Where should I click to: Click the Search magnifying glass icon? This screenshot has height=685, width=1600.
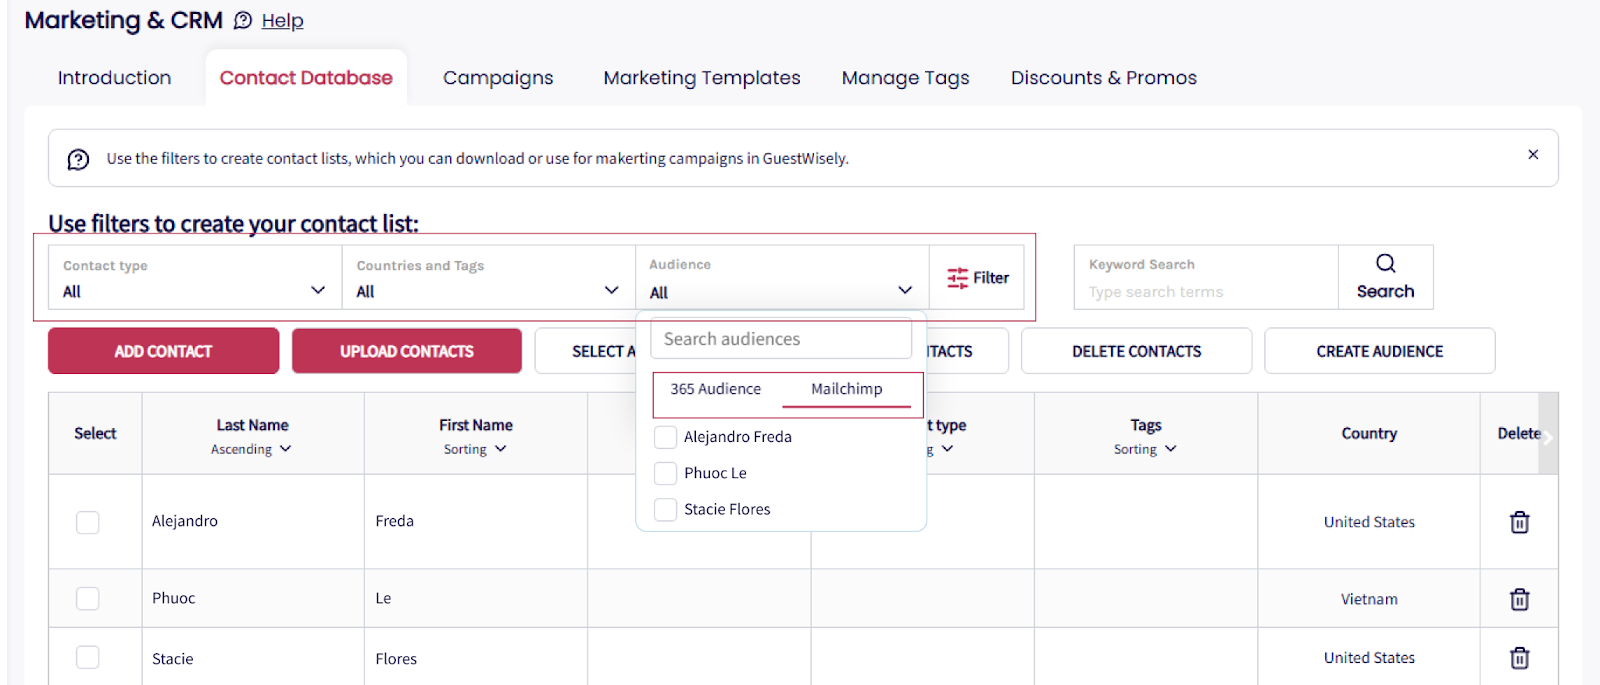click(x=1385, y=264)
